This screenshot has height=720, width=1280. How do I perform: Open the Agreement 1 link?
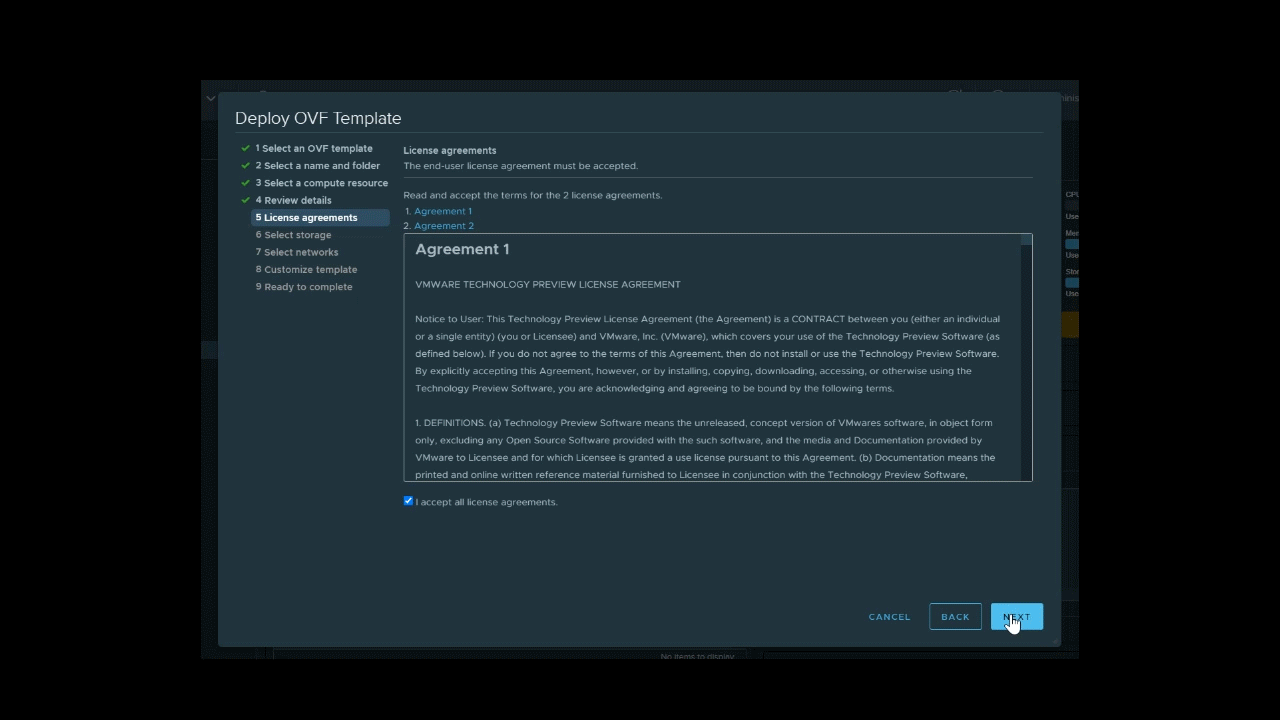[443, 211]
